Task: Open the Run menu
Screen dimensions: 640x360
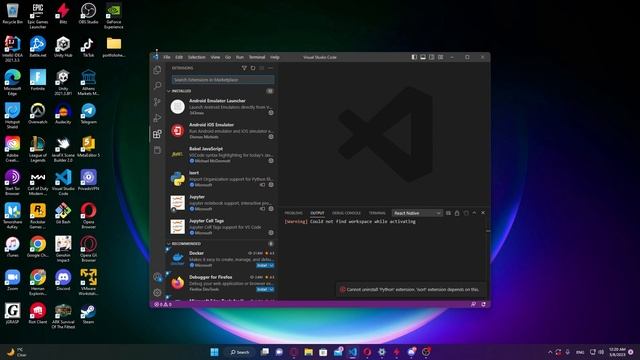Action: [240, 57]
